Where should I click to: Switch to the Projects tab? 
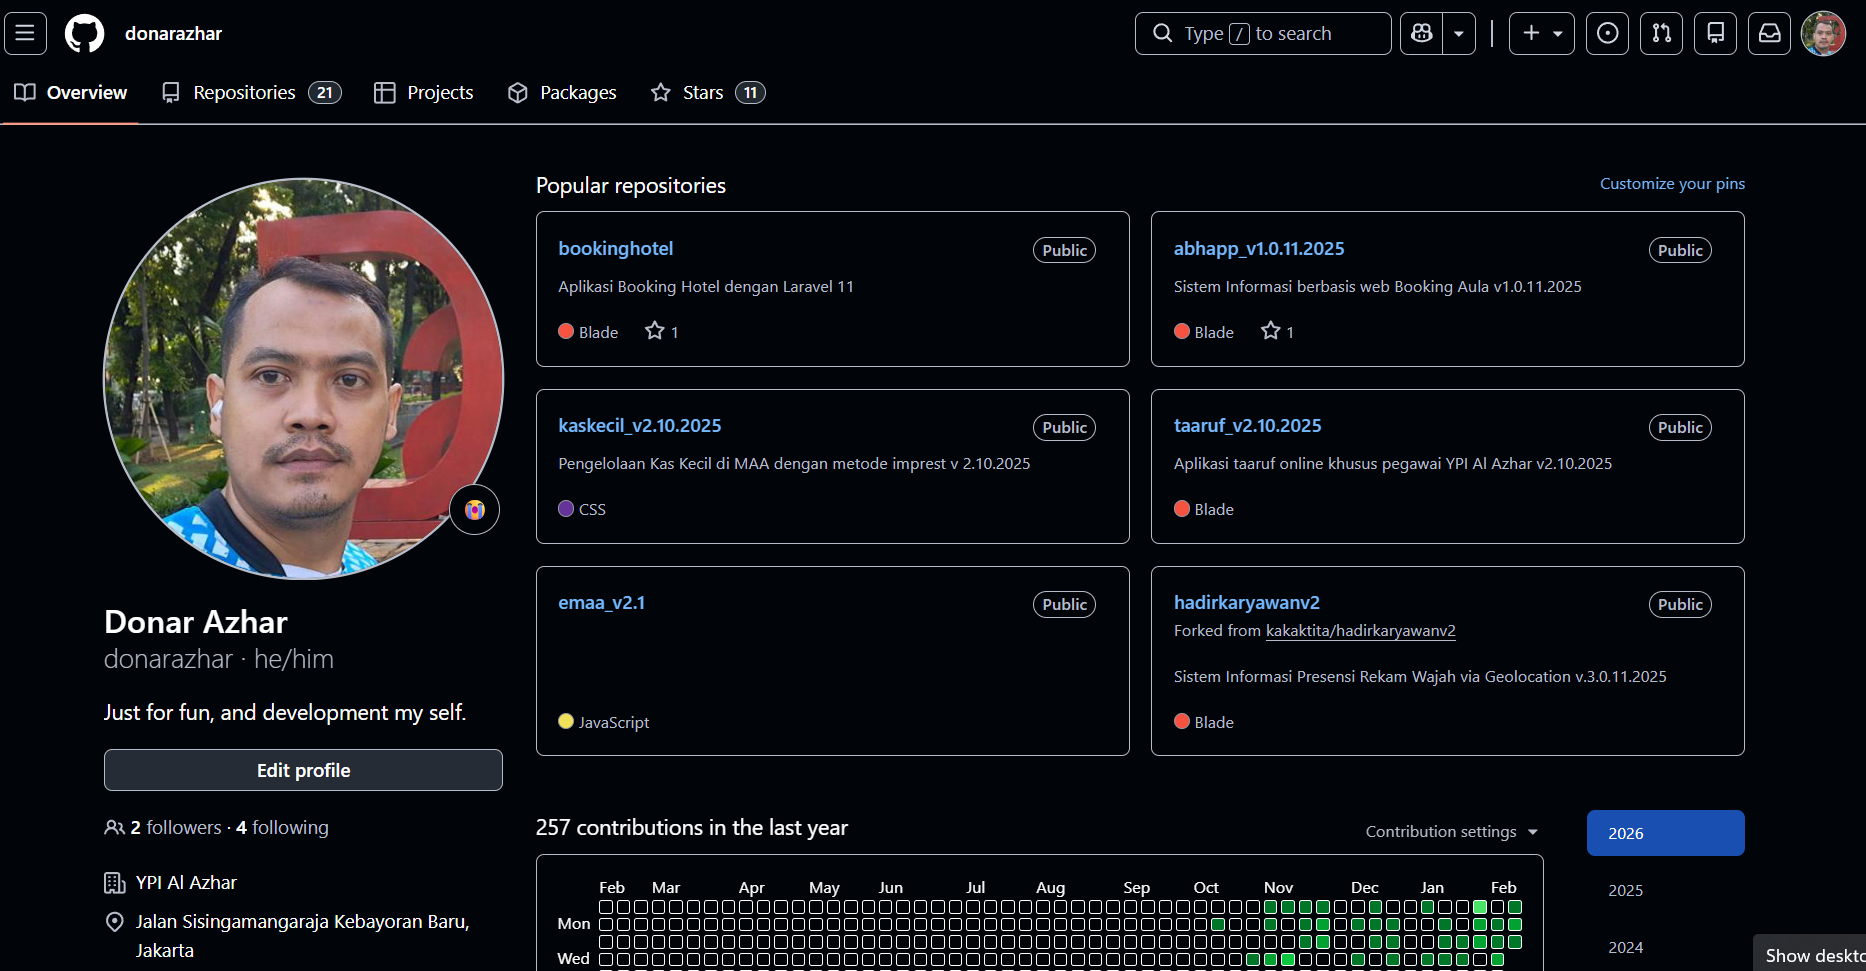click(x=424, y=92)
